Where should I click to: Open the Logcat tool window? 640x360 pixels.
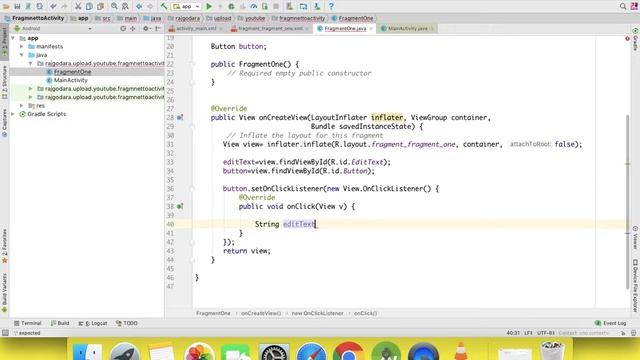pyautogui.click(x=93, y=323)
